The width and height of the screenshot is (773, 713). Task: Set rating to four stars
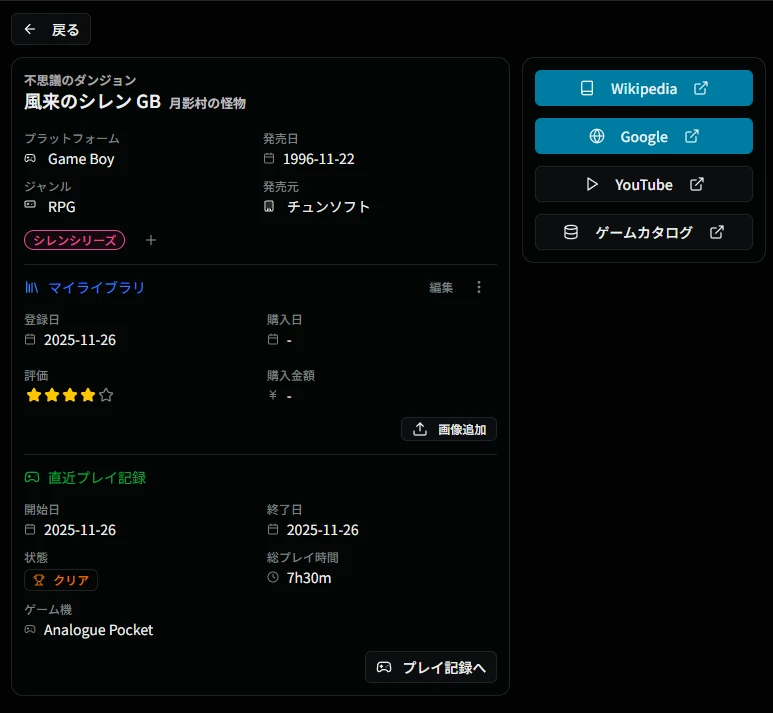(88, 395)
